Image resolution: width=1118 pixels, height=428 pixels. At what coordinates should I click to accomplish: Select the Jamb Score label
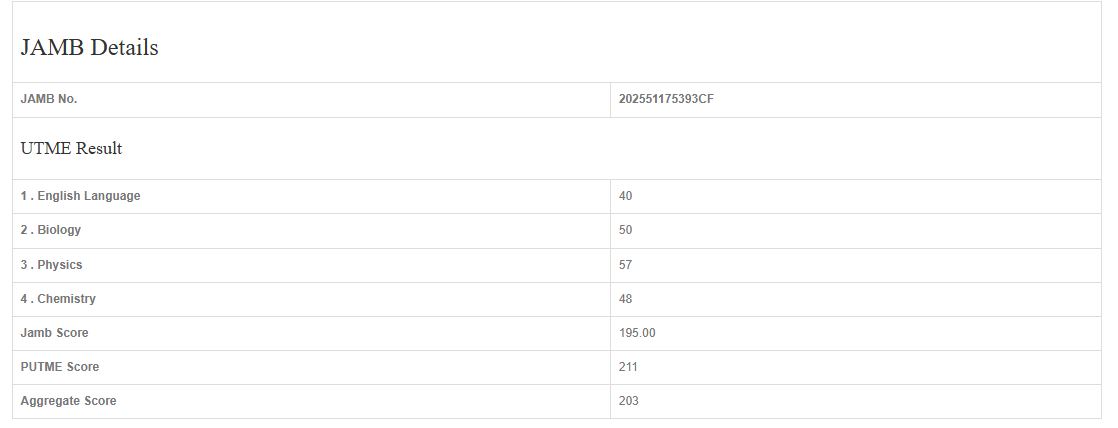(x=54, y=333)
